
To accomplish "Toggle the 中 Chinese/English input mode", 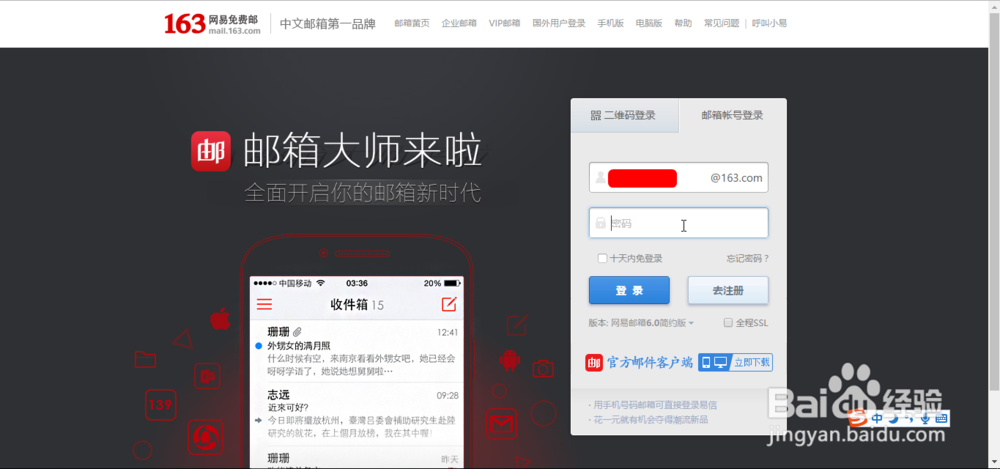I will coord(878,419).
